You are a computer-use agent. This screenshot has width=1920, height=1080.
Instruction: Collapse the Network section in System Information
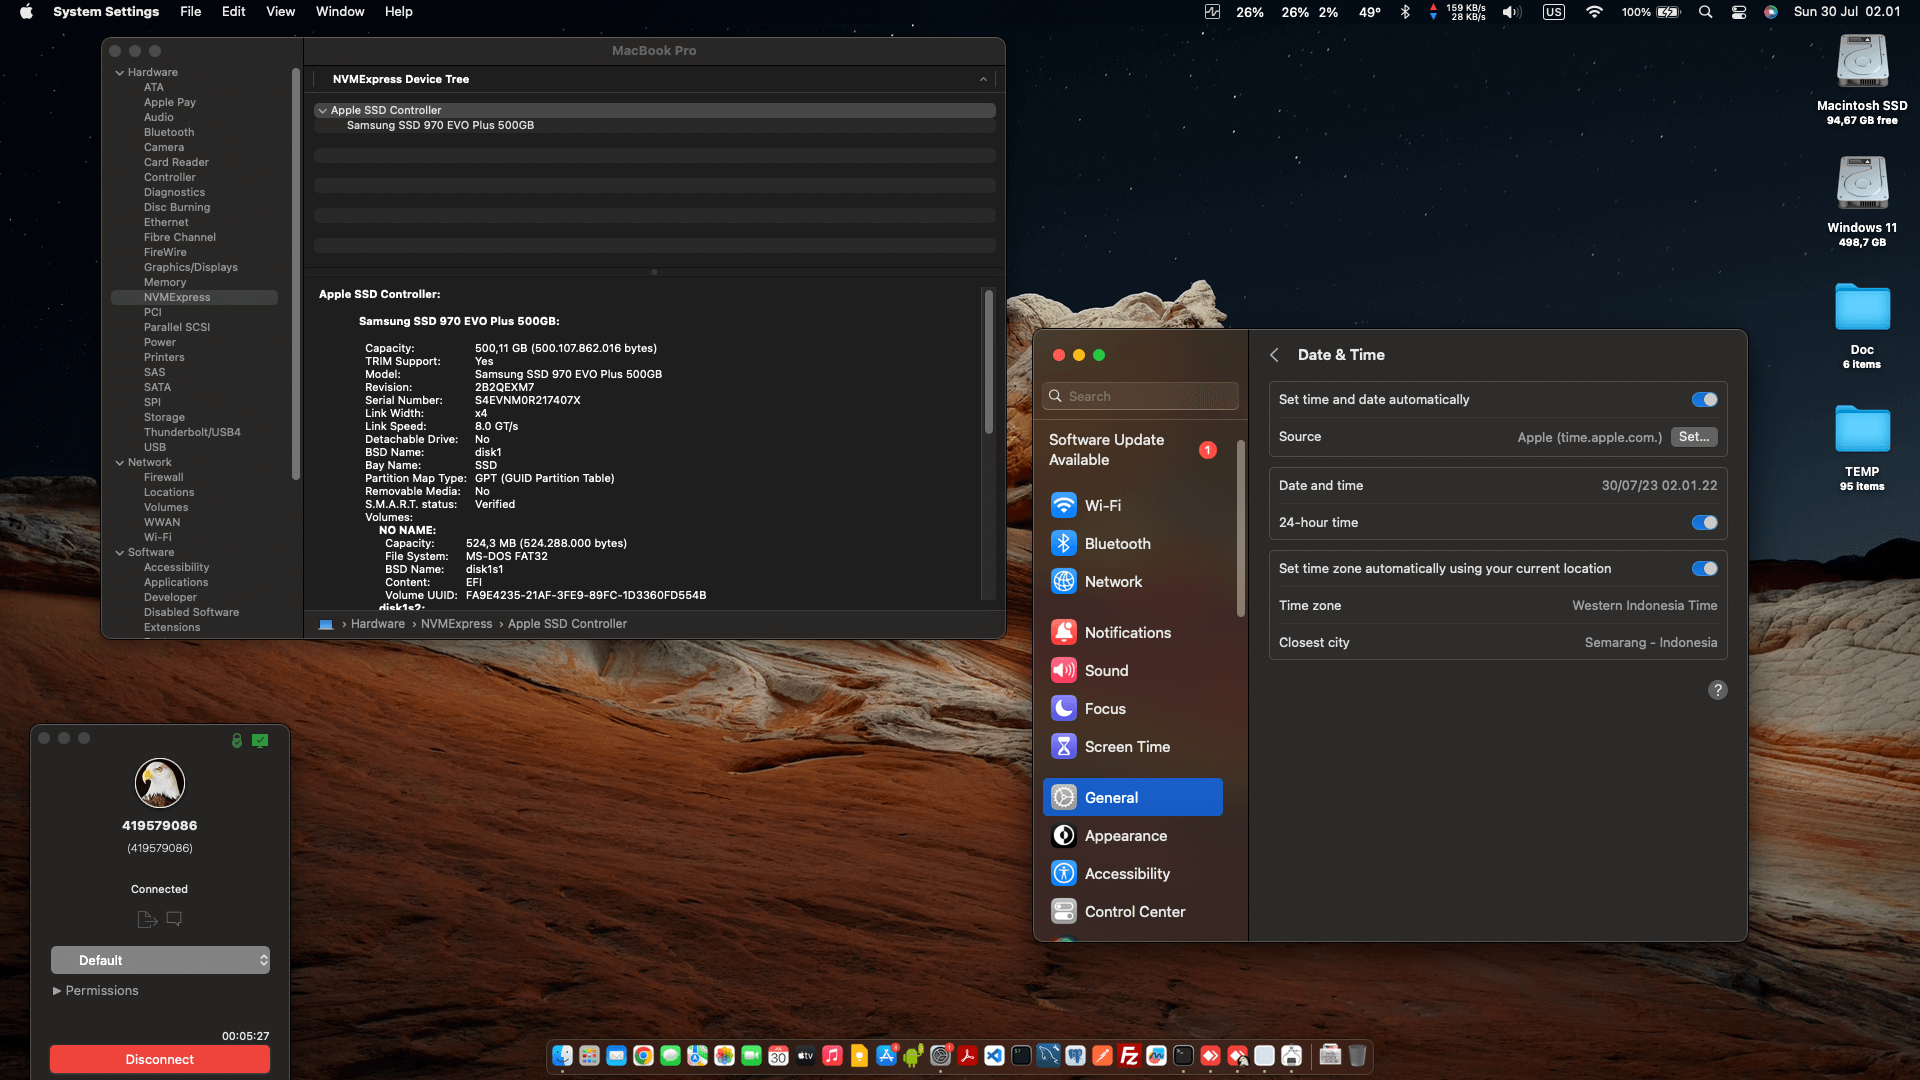tap(120, 463)
